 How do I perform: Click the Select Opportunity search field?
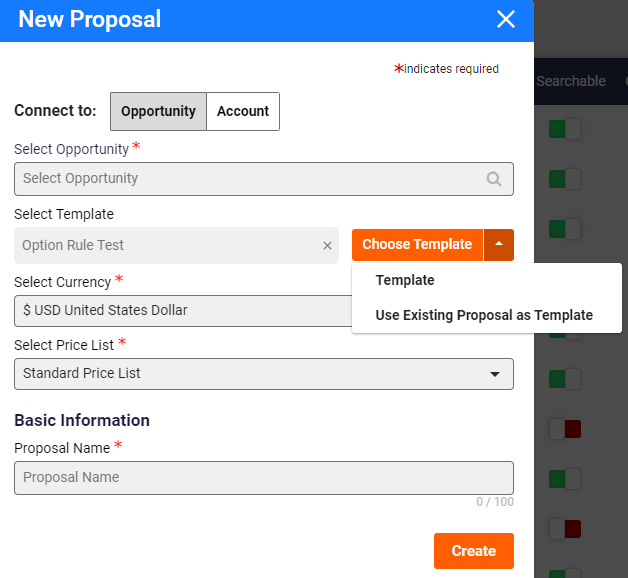(264, 179)
